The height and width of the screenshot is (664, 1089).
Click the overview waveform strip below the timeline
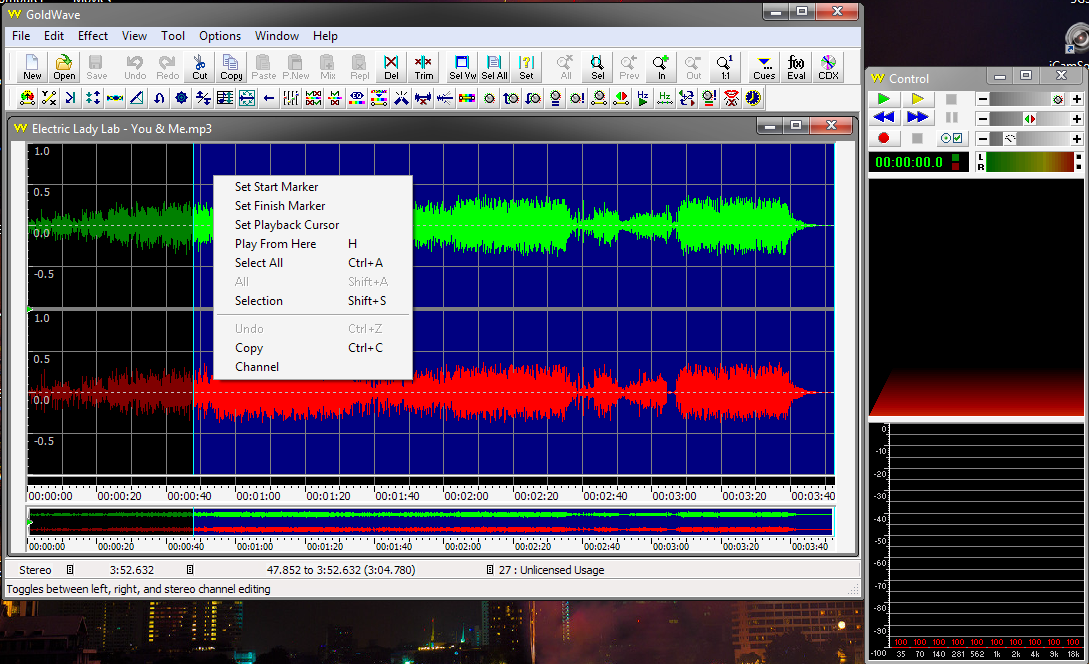click(430, 521)
